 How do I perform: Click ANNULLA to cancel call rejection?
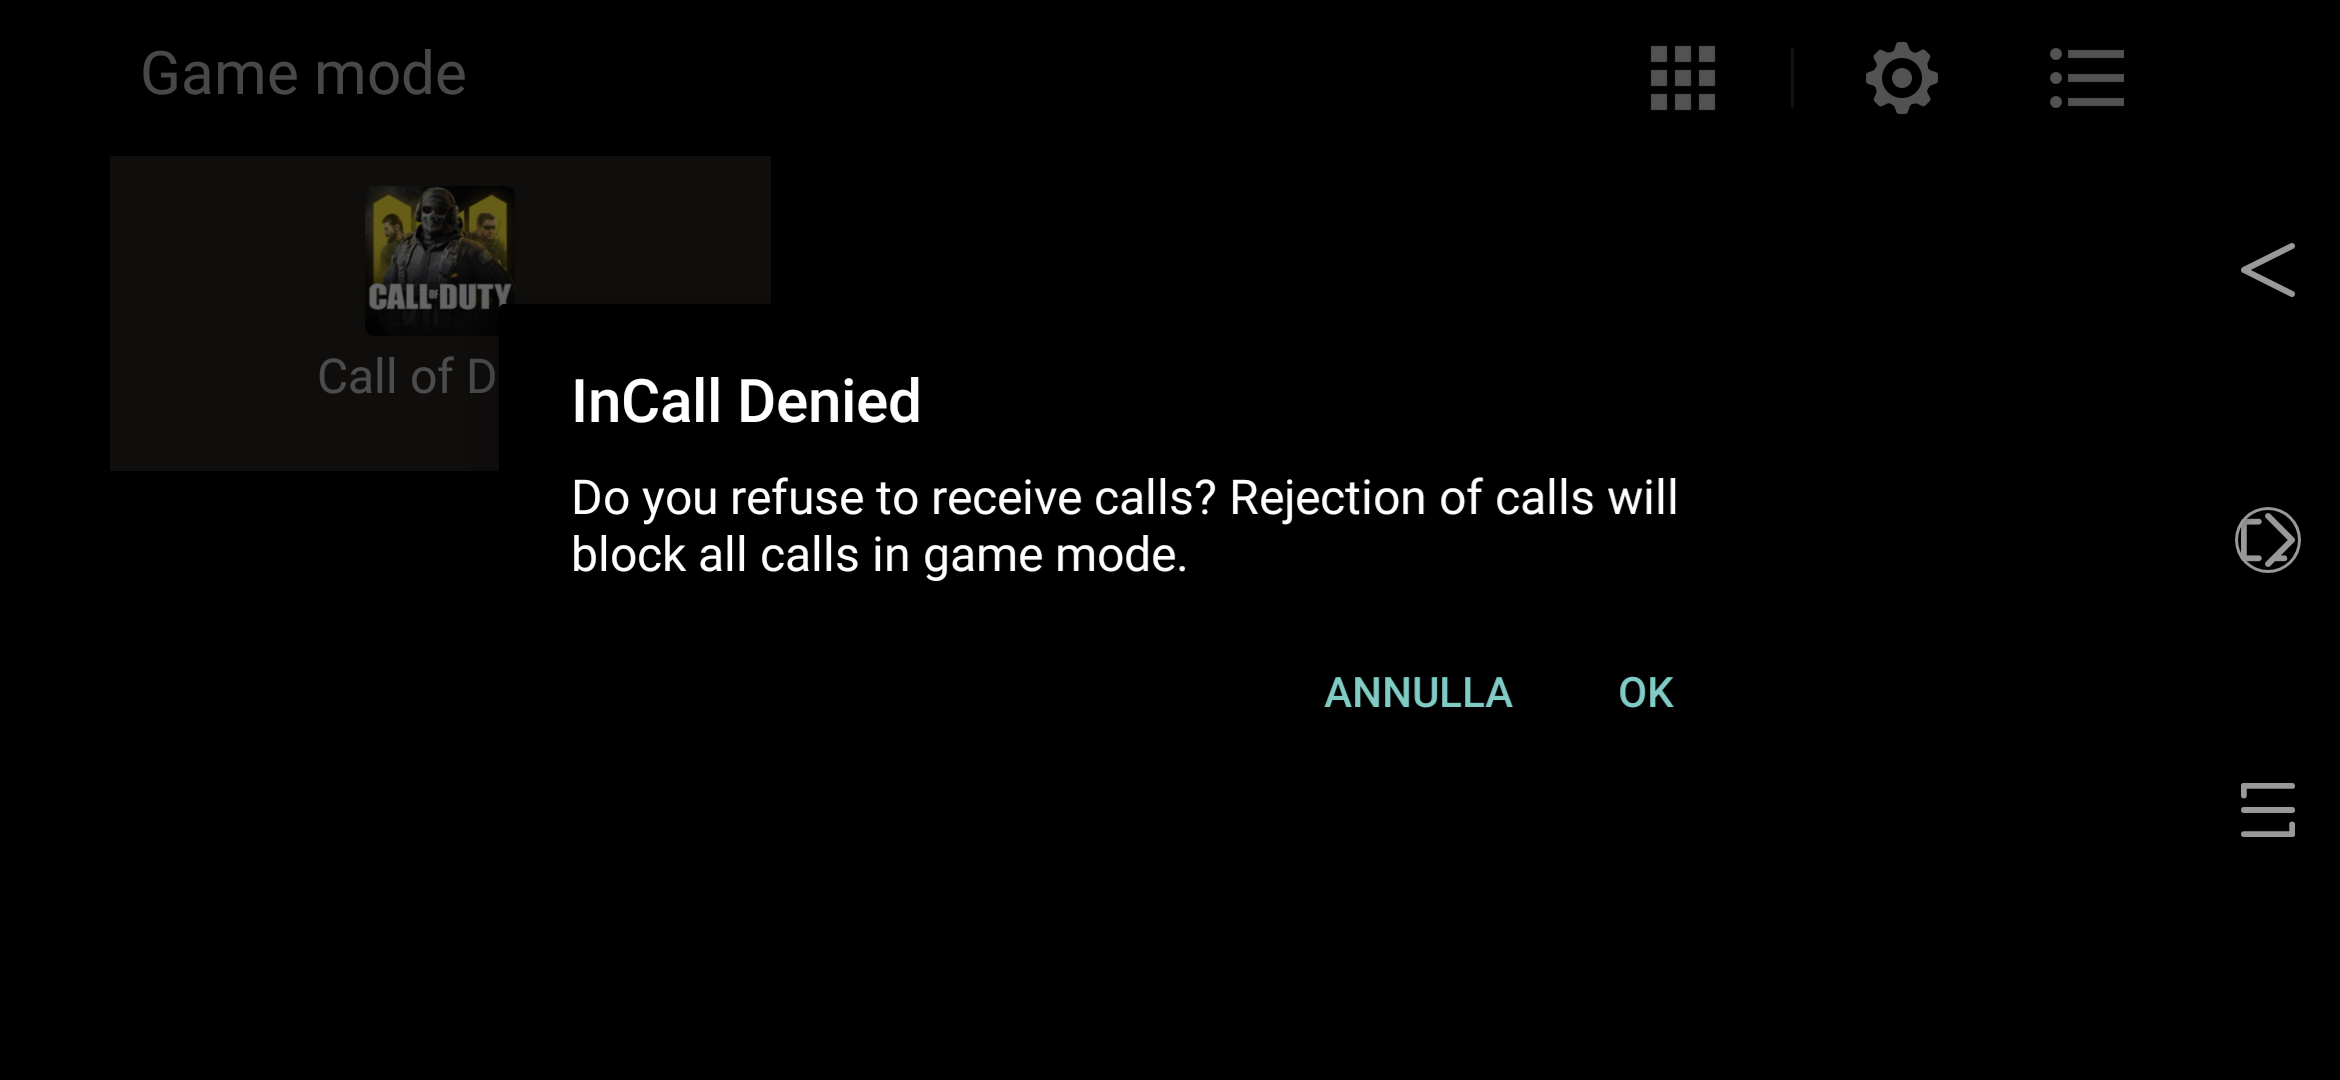(1418, 692)
